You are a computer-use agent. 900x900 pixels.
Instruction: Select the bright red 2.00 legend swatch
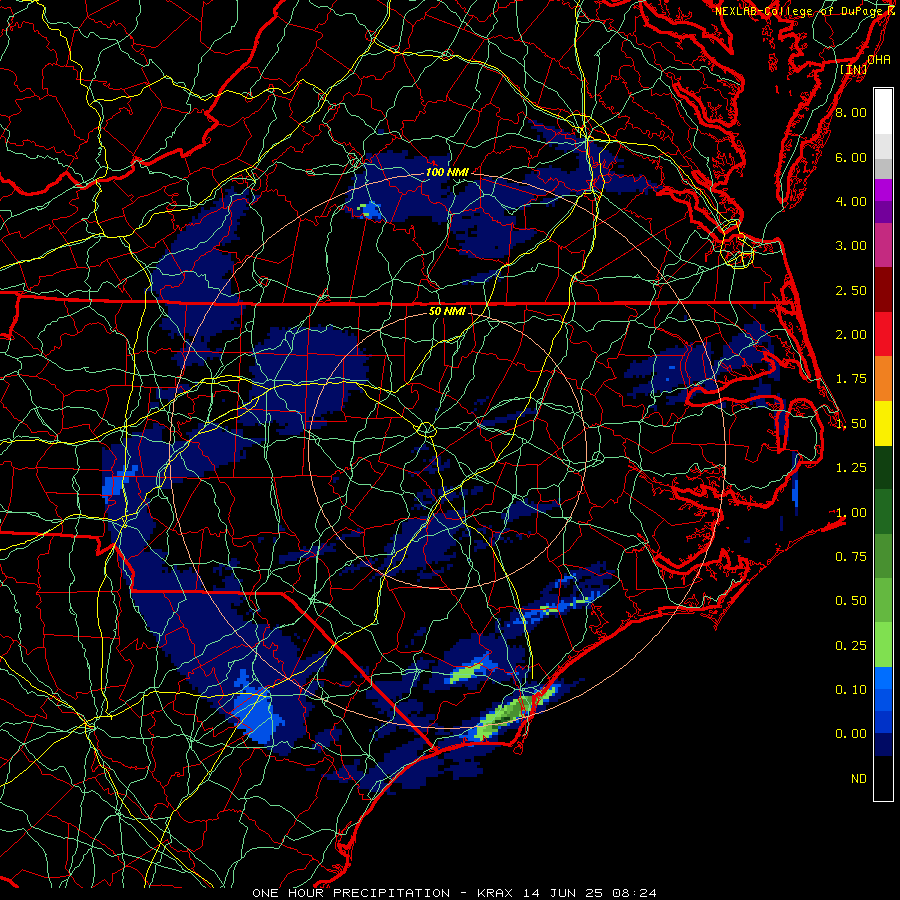[x=883, y=334]
